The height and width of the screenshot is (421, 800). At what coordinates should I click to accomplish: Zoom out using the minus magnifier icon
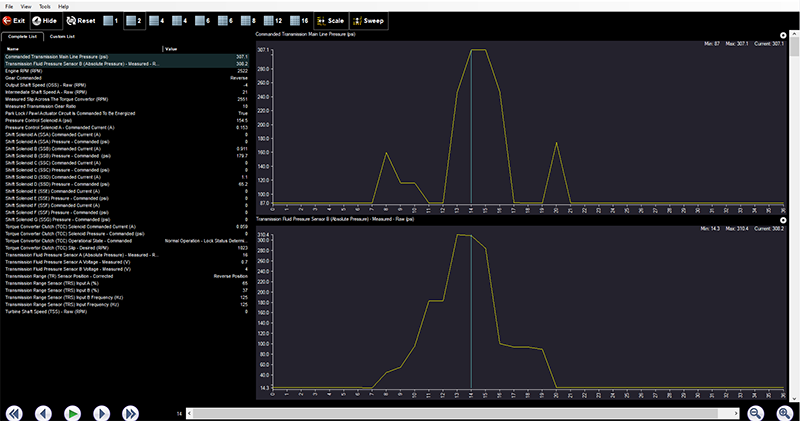[x=756, y=412]
